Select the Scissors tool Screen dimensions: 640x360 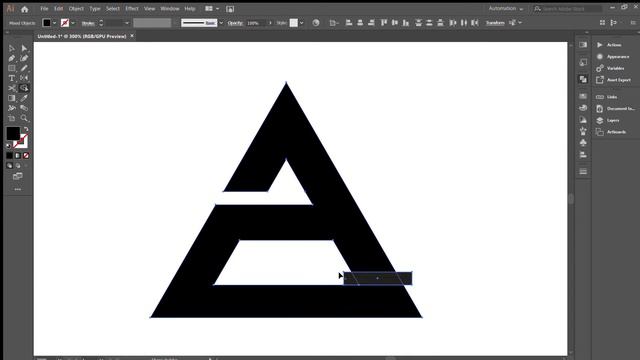click(11, 88)
